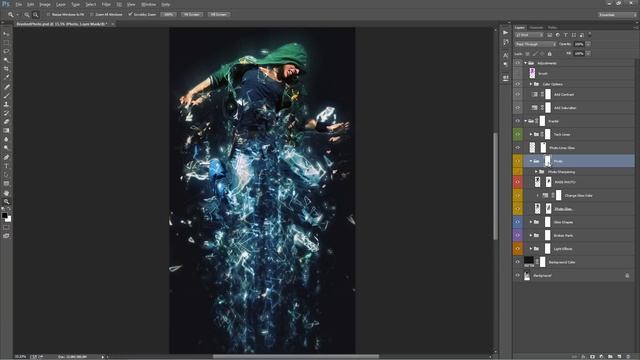Open Actions panel play icon
This screenshot has width=640, height=360.
[506, 33]
